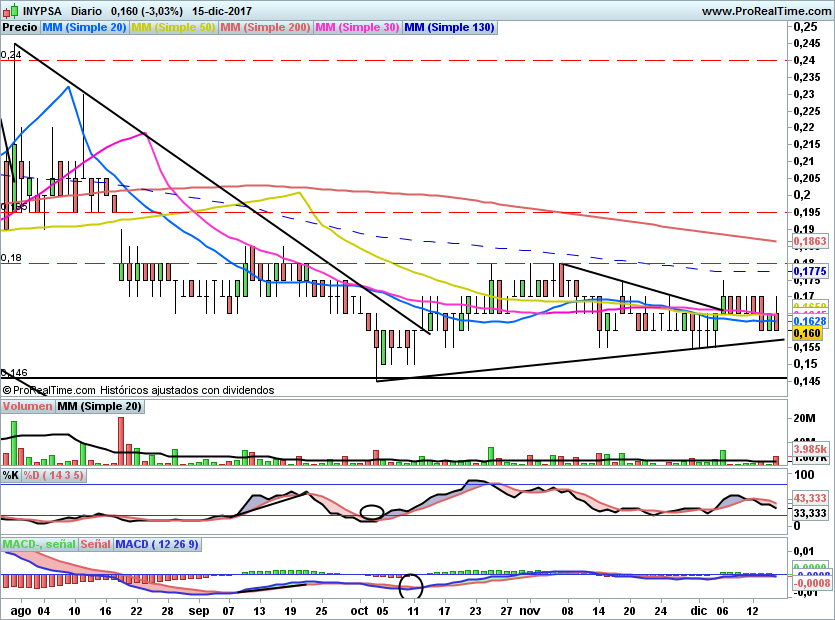Click the MACD (12 26 9) label
This screenshot has height=620, width=835.
(157, 544)
